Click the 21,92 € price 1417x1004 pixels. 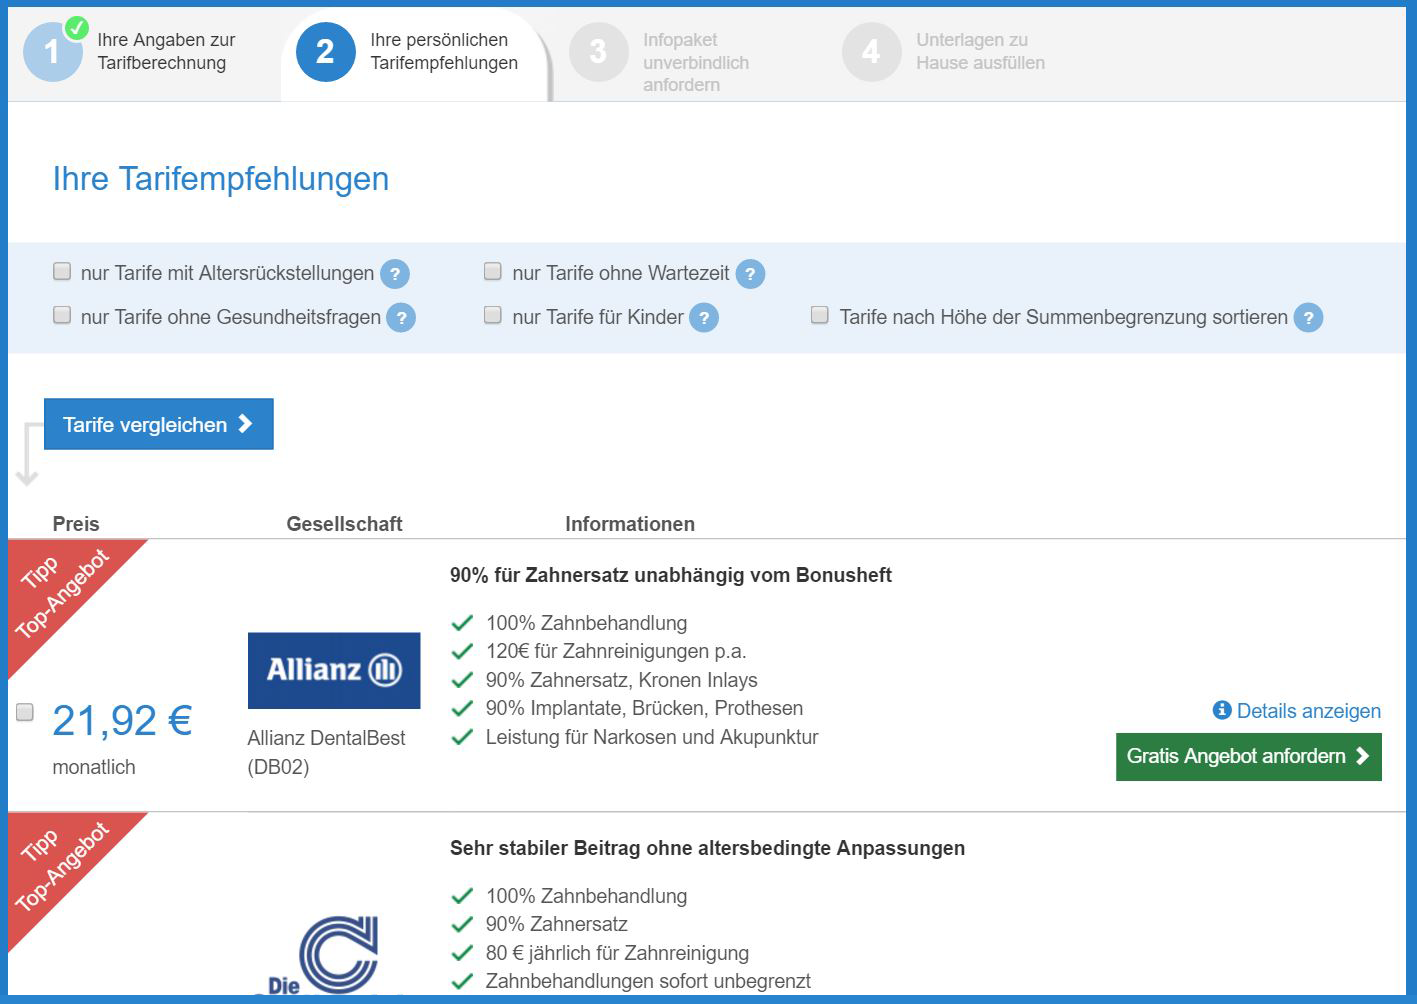[122, 720]
